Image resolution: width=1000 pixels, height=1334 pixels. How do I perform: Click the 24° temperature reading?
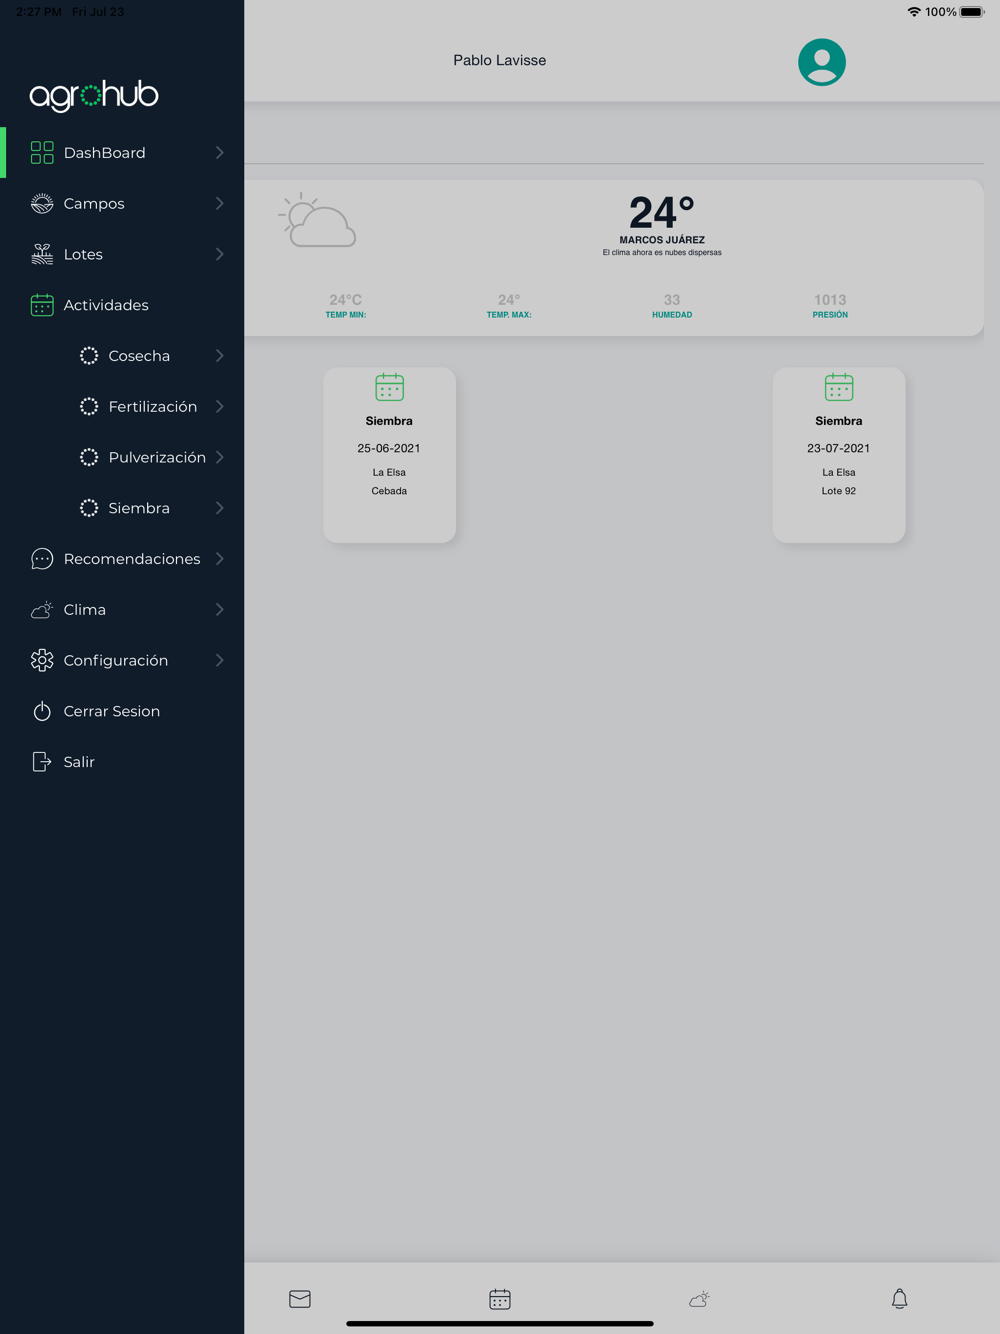(x=661, y=212)
